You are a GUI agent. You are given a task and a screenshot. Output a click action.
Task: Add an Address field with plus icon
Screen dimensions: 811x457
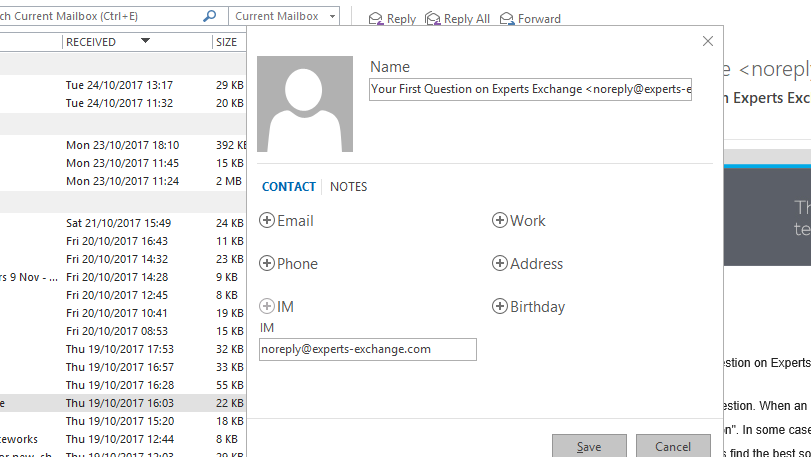(500, 263)
